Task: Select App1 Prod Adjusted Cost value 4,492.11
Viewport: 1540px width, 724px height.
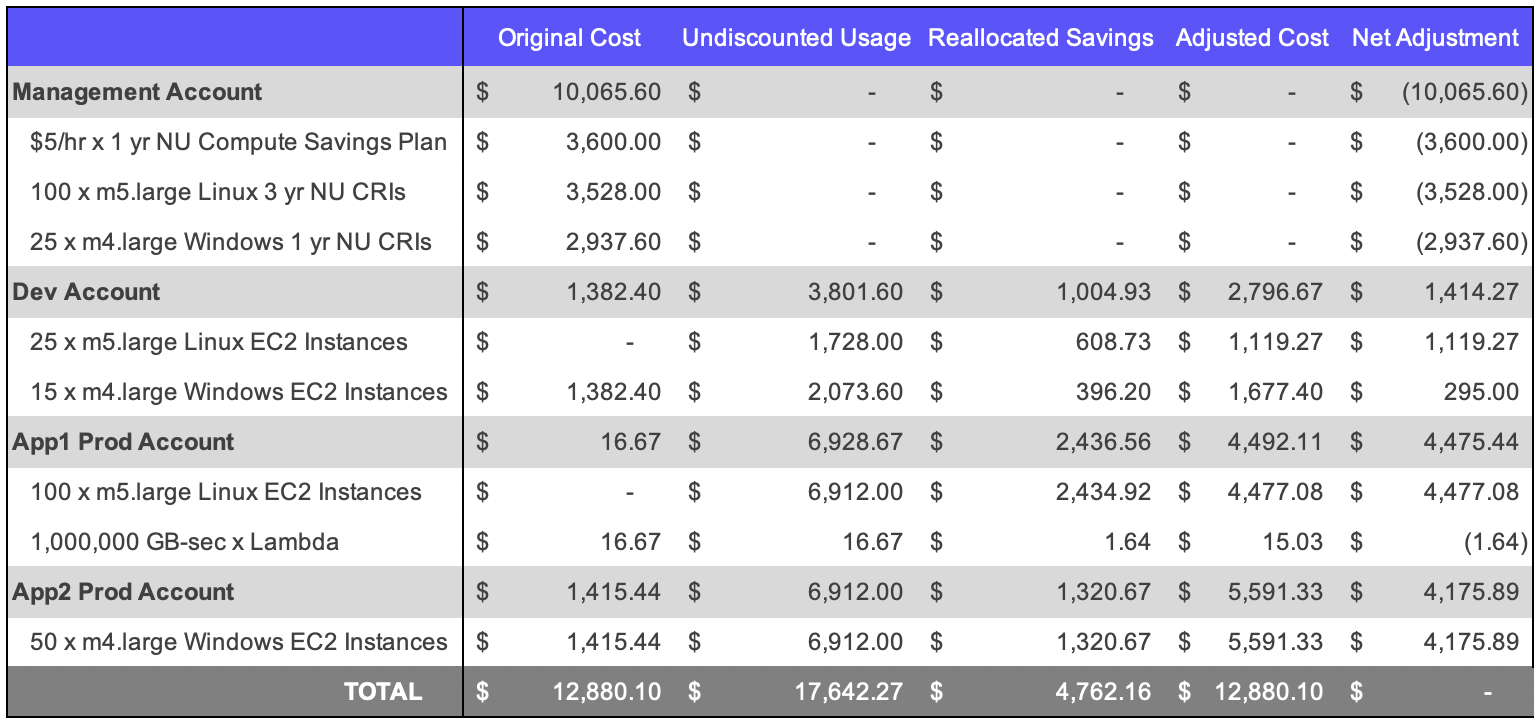Action: 1279,442
